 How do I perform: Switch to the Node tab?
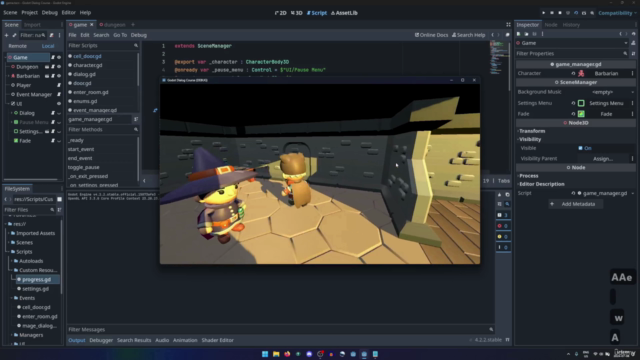click(x=551, y=25)
